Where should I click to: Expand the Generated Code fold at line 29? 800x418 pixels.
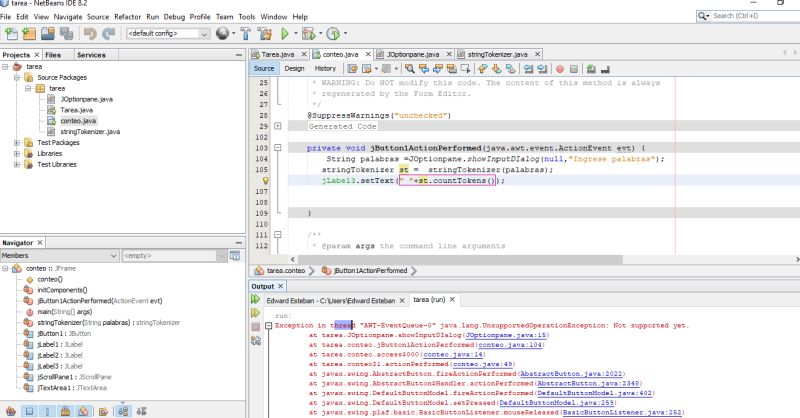278,126
